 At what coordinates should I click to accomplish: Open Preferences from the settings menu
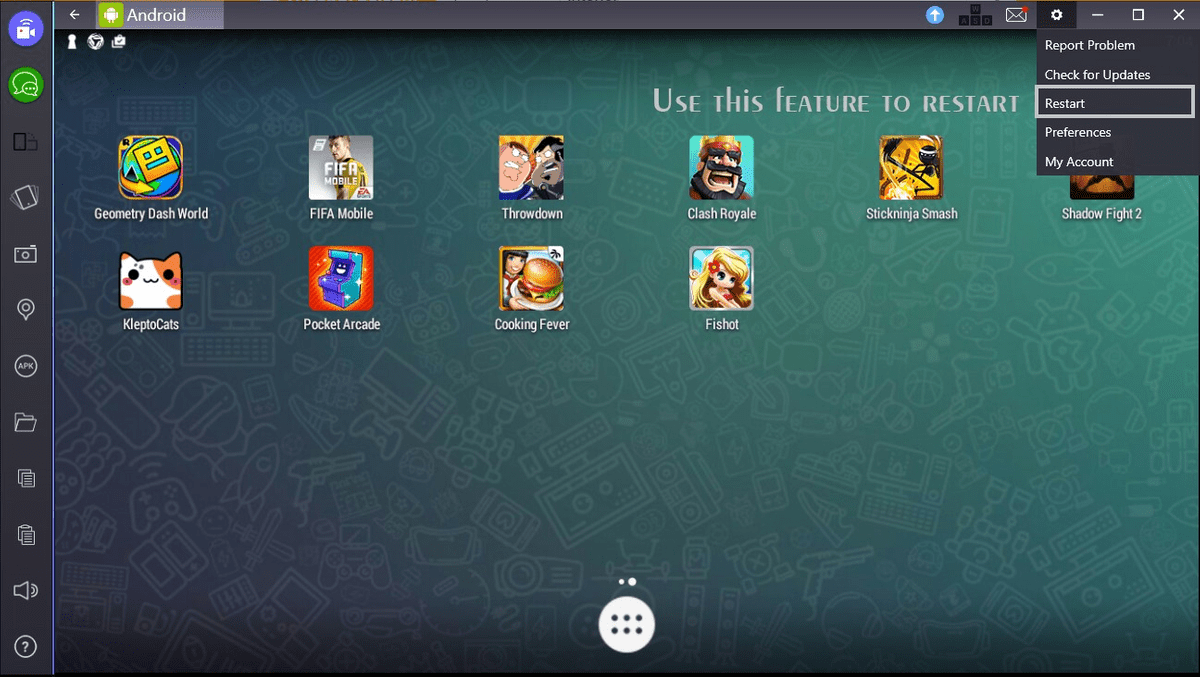point(1077,131)
